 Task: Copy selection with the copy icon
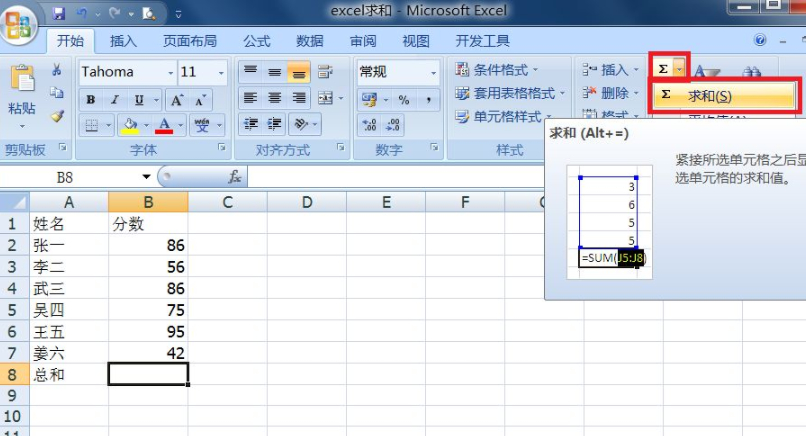pos(57,93)
